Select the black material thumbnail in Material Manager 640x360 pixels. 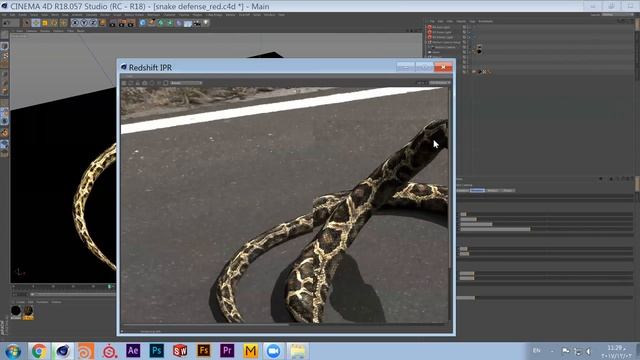[x=16, y=311]
